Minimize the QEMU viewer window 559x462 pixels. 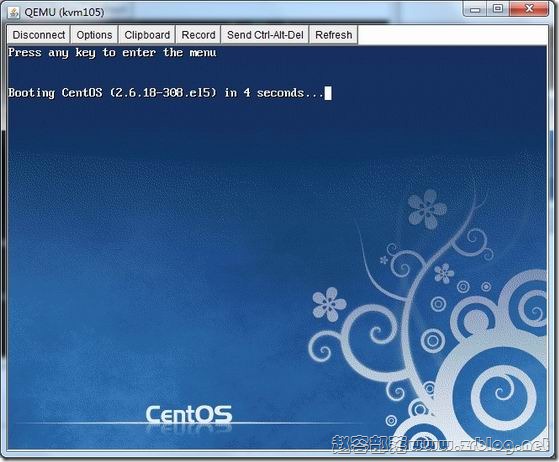(x=475, y=9)
